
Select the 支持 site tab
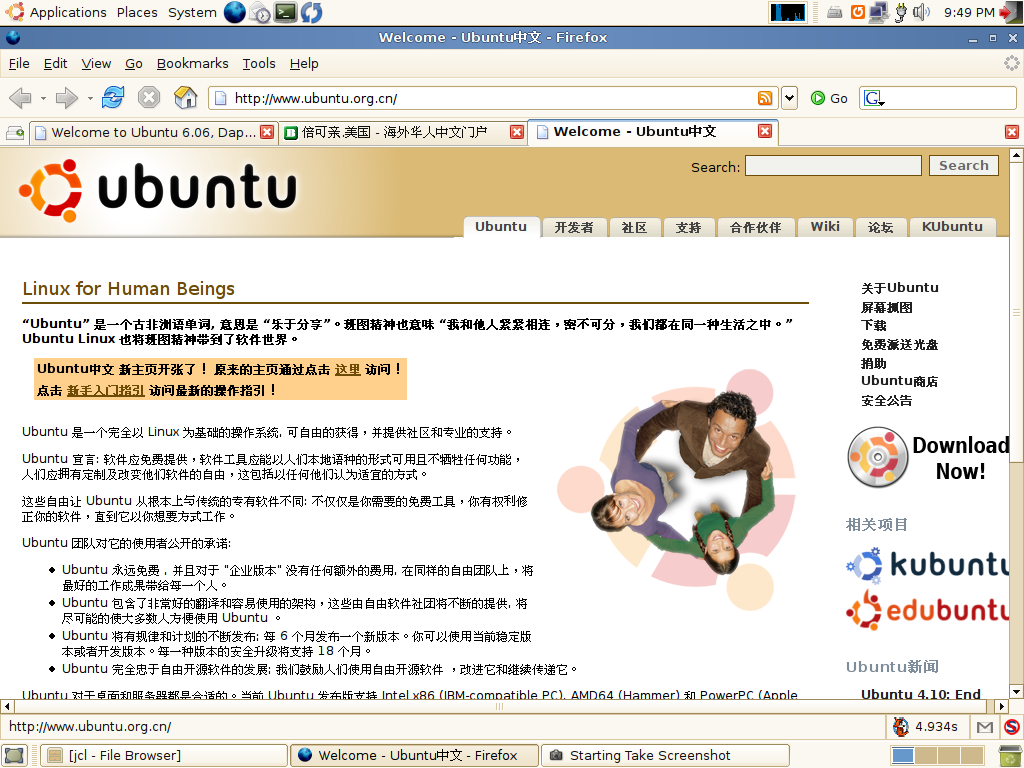coord(688,227)
